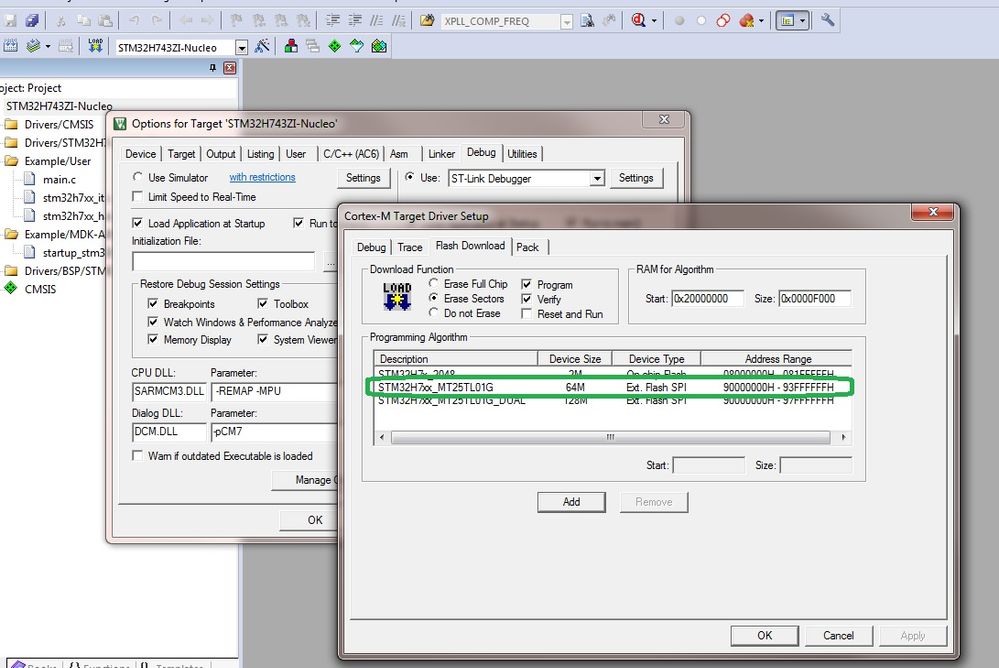The height and width of the screenshot is (668, 999).
Task: Click the Kill All Breakpoints icon
Action: 747,21
